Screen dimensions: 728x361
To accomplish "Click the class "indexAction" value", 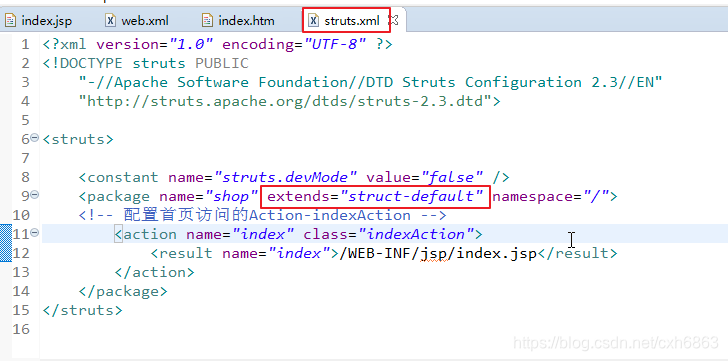I will tap(416, 234).
